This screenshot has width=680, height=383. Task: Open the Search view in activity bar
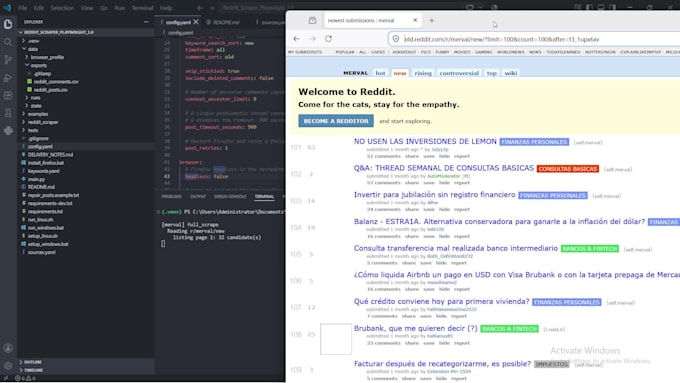pos(8,42)
